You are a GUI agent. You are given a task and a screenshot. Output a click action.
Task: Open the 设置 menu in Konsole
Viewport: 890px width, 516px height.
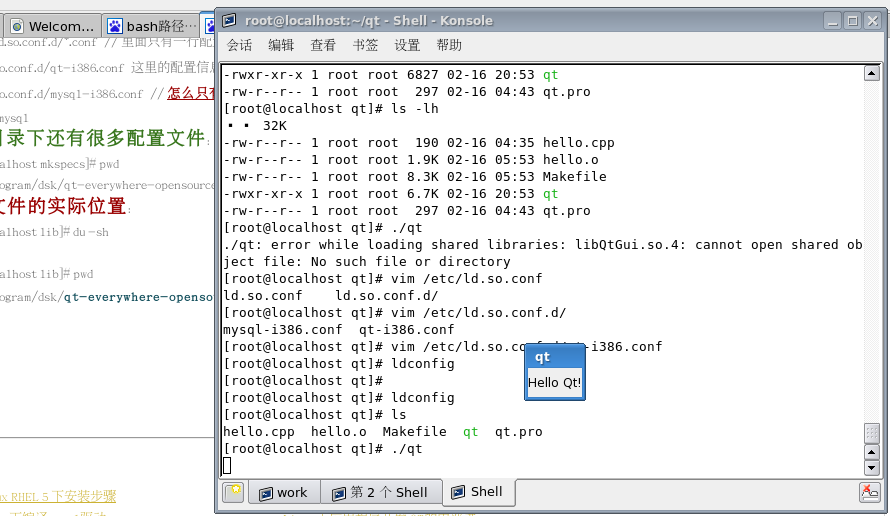click(407, 45)
